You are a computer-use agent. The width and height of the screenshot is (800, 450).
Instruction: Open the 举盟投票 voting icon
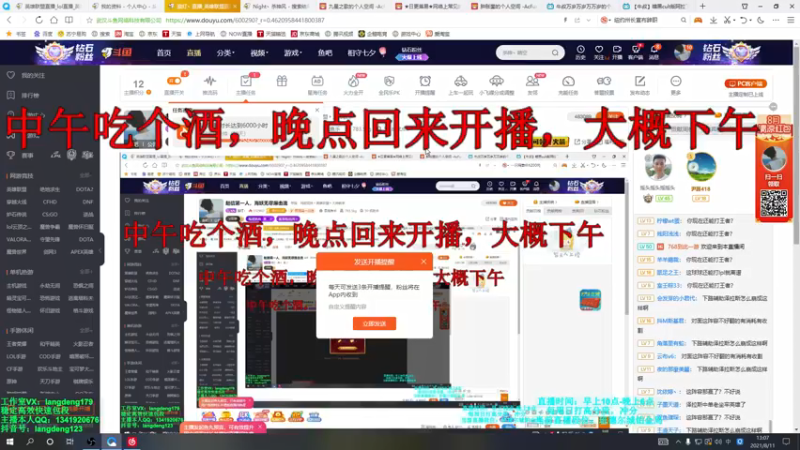click(x=604, y=85)
